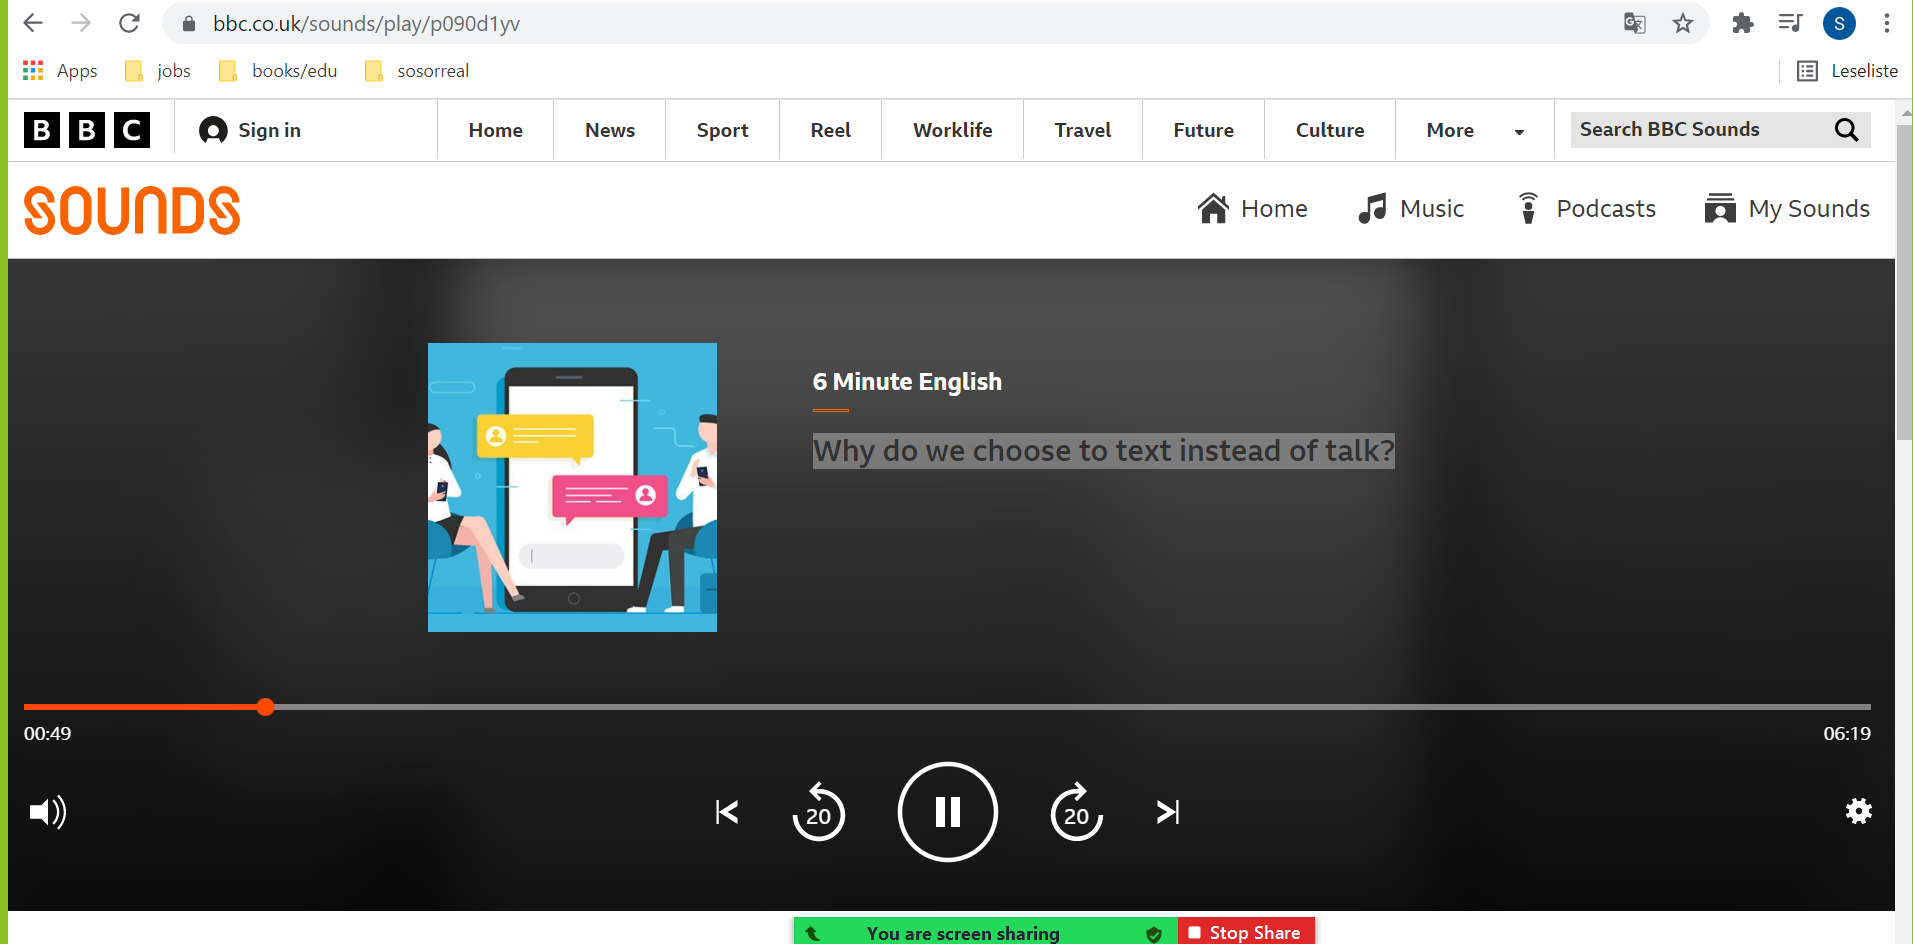The width and height of the screenshot is (1913, 944).
Task: Open player settings gear
Action: 1858,811
